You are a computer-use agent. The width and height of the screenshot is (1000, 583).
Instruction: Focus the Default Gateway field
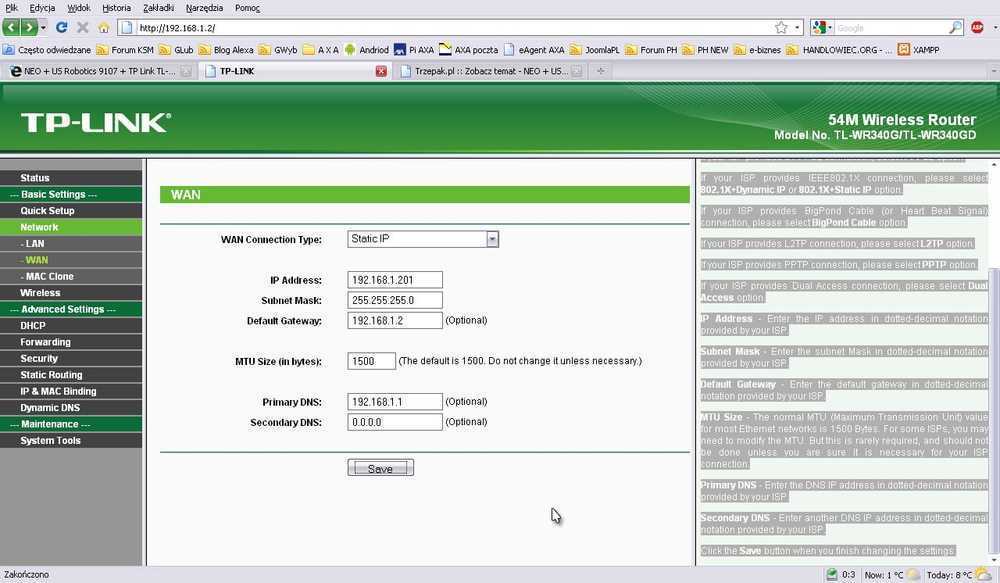(x=395, y=321)
